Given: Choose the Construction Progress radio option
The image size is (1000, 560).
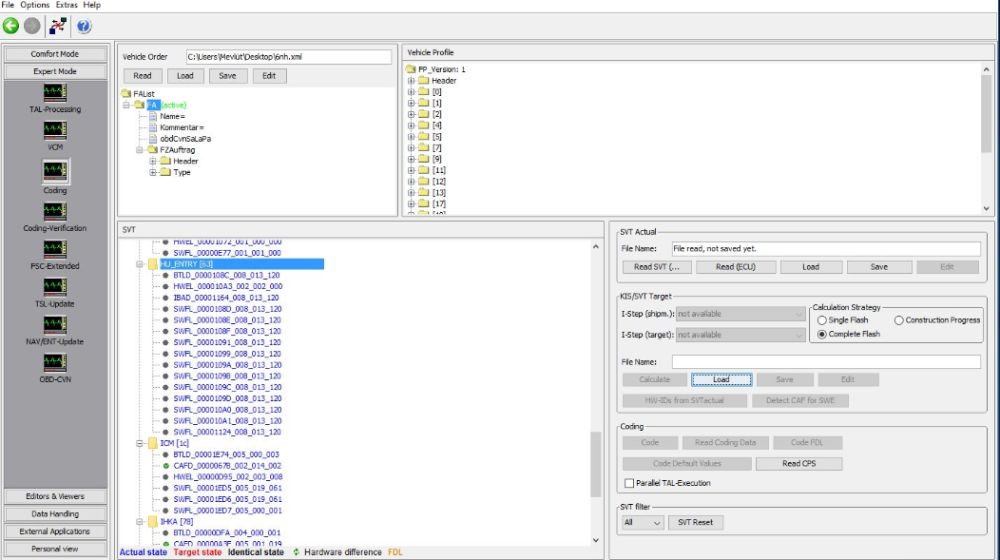Looking at the screenshot, I should [x=899, y=320].
